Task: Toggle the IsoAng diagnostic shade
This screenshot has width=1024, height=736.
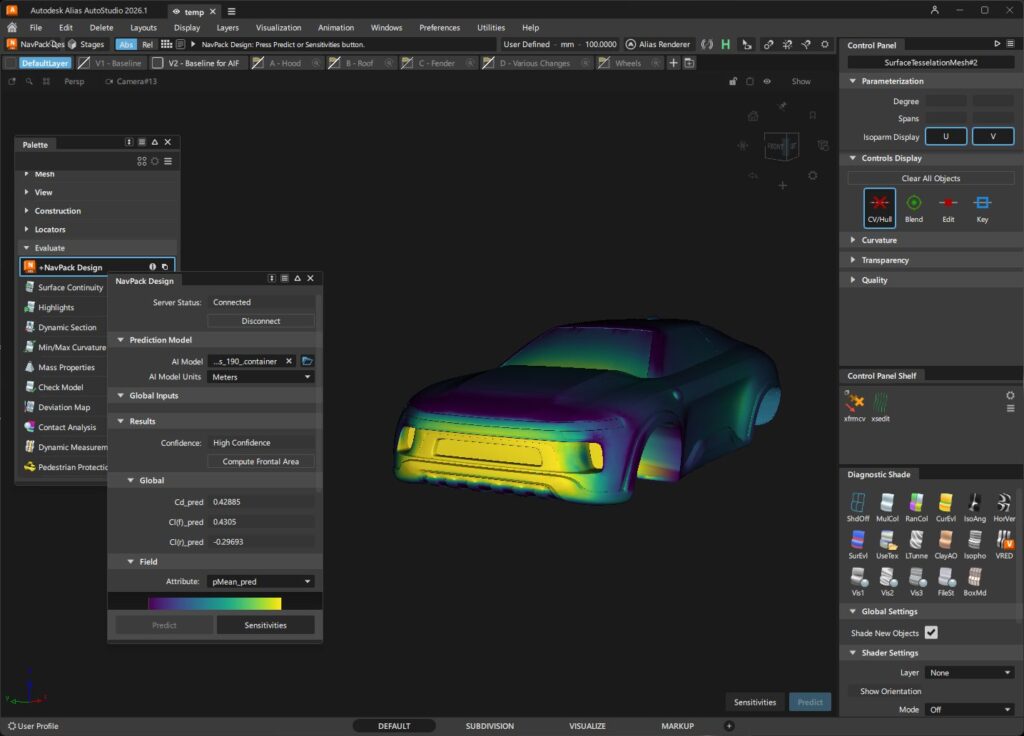Action: click(x=975, y=505)
